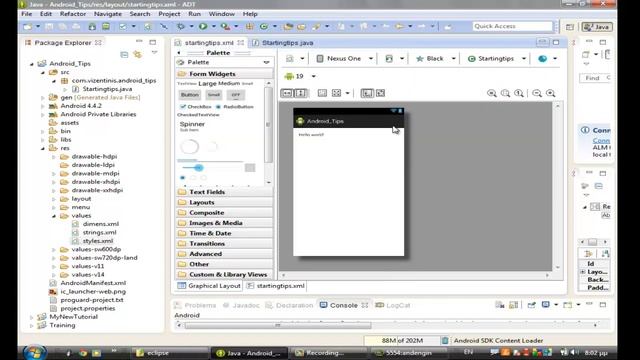
Task: Open the Palette options dropdown arrow
Action: [x=266, y=62]
